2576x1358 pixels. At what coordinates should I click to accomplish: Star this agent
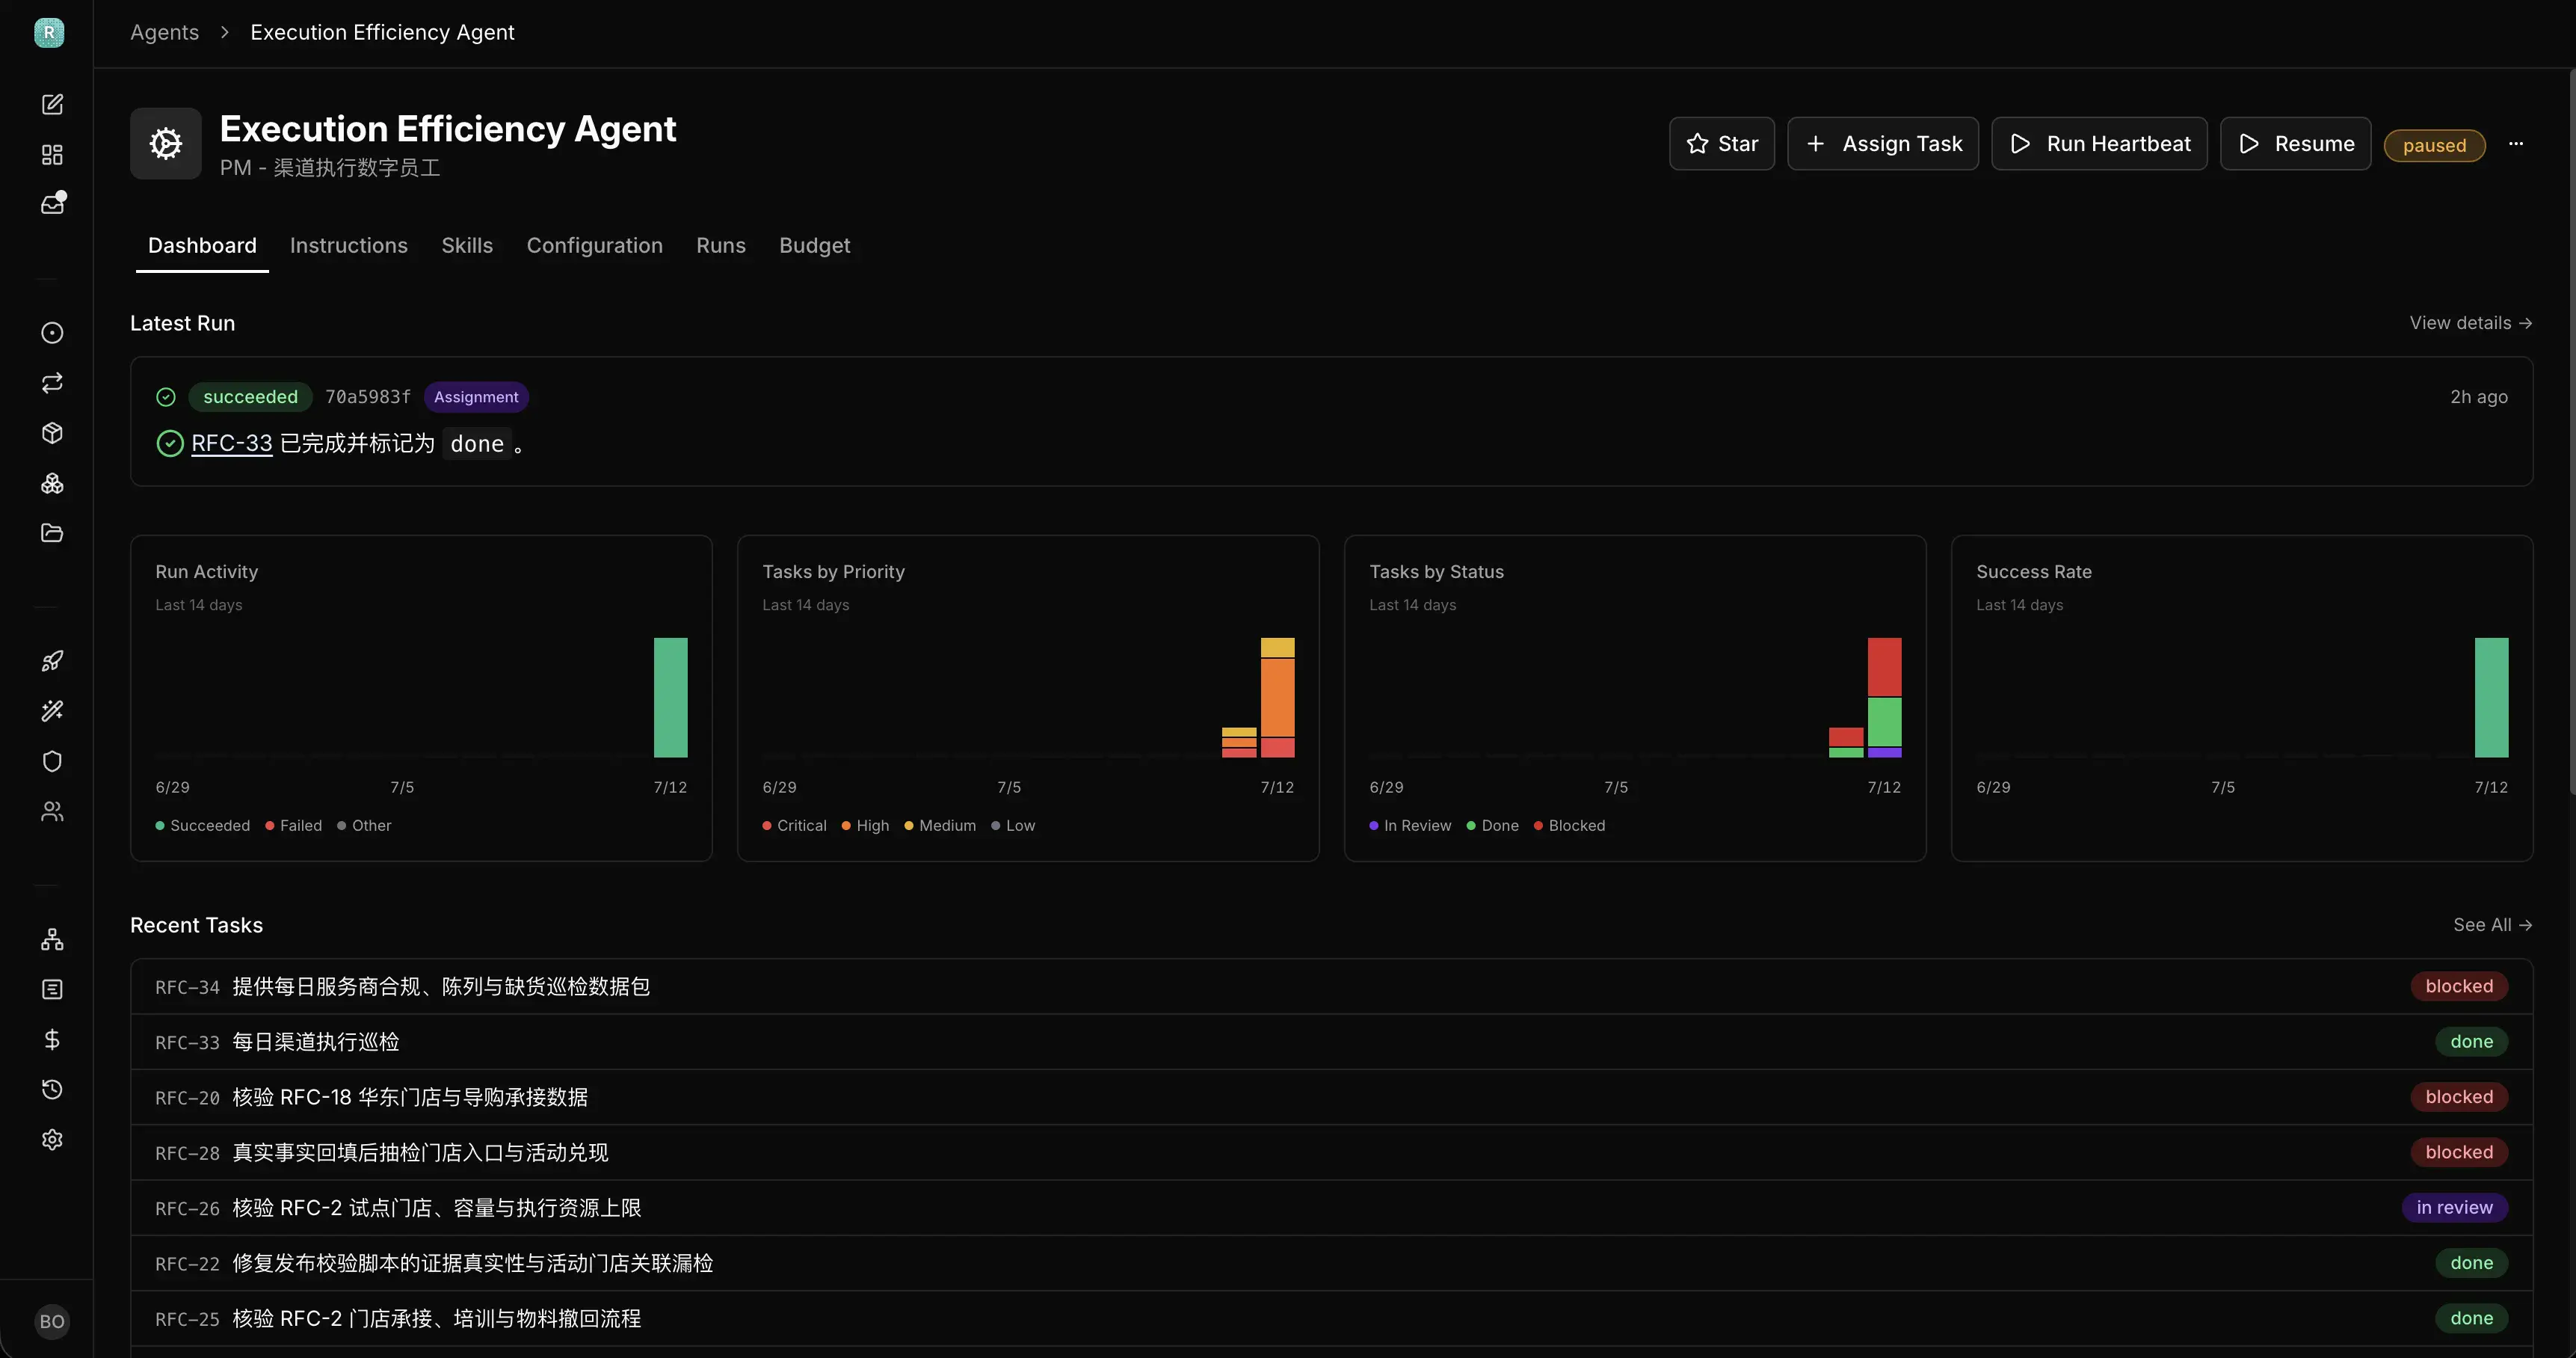1721,144
